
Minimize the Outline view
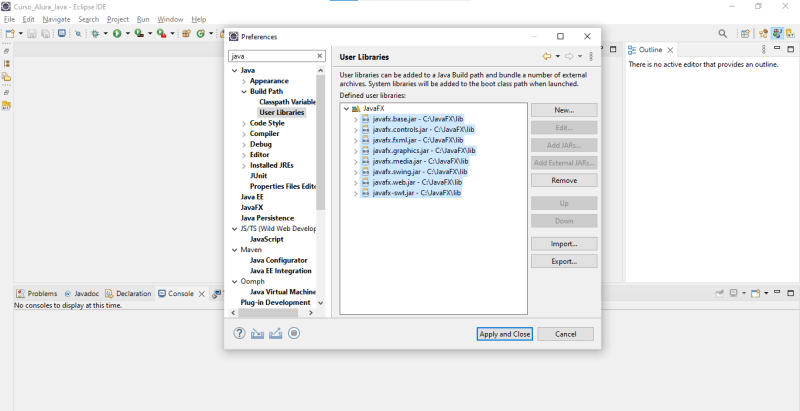(x=777, y=48)
